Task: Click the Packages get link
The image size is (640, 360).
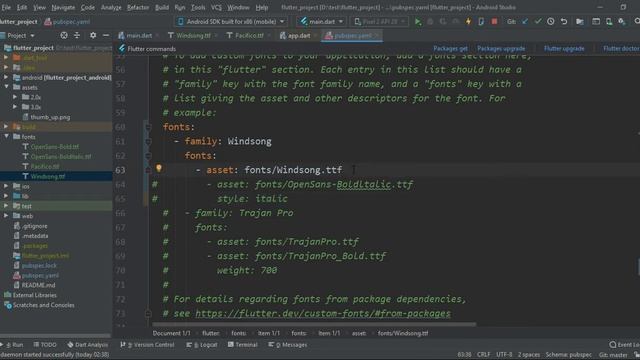Action: [x=450, y=49]
